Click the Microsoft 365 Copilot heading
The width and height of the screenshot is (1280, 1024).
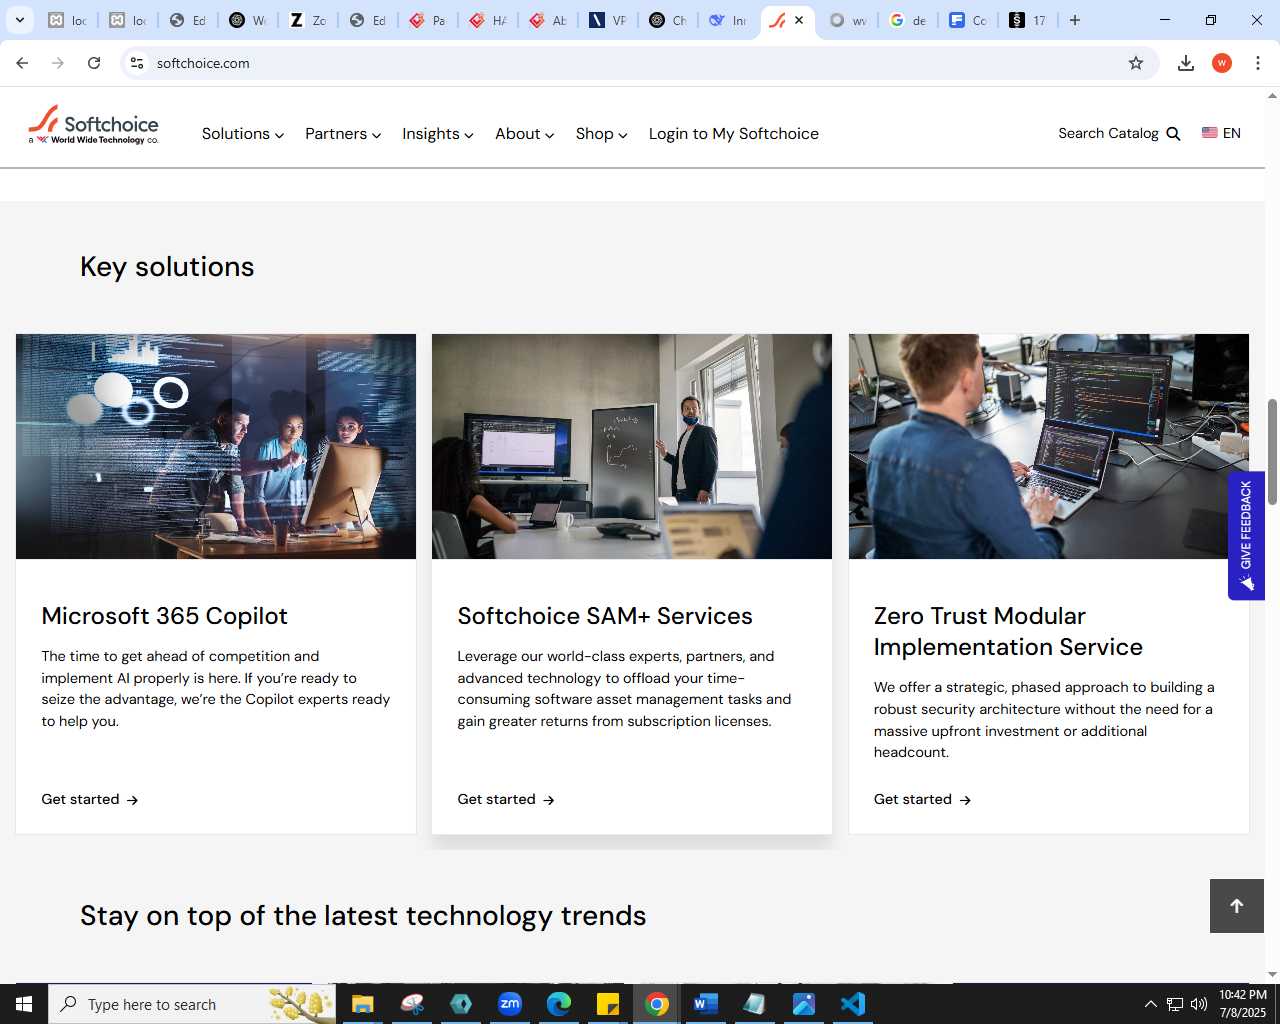point(164,616)
